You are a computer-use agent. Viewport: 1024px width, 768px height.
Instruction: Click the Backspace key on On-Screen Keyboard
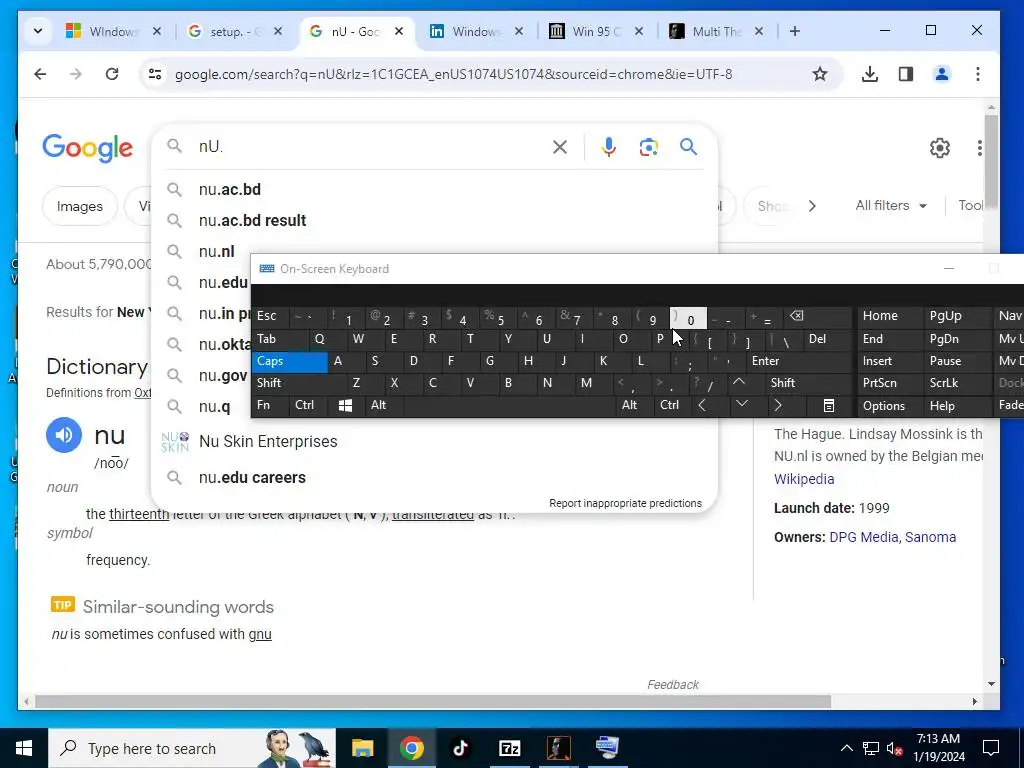(797, 317)
